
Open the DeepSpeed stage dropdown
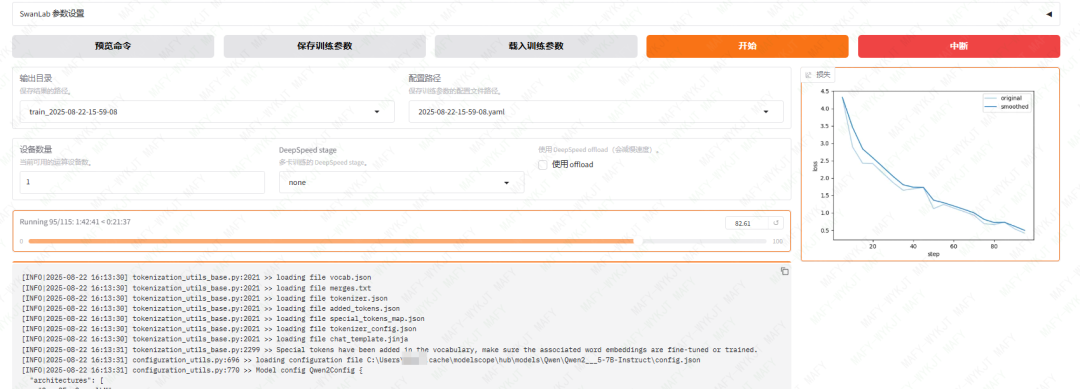point(401,182)
